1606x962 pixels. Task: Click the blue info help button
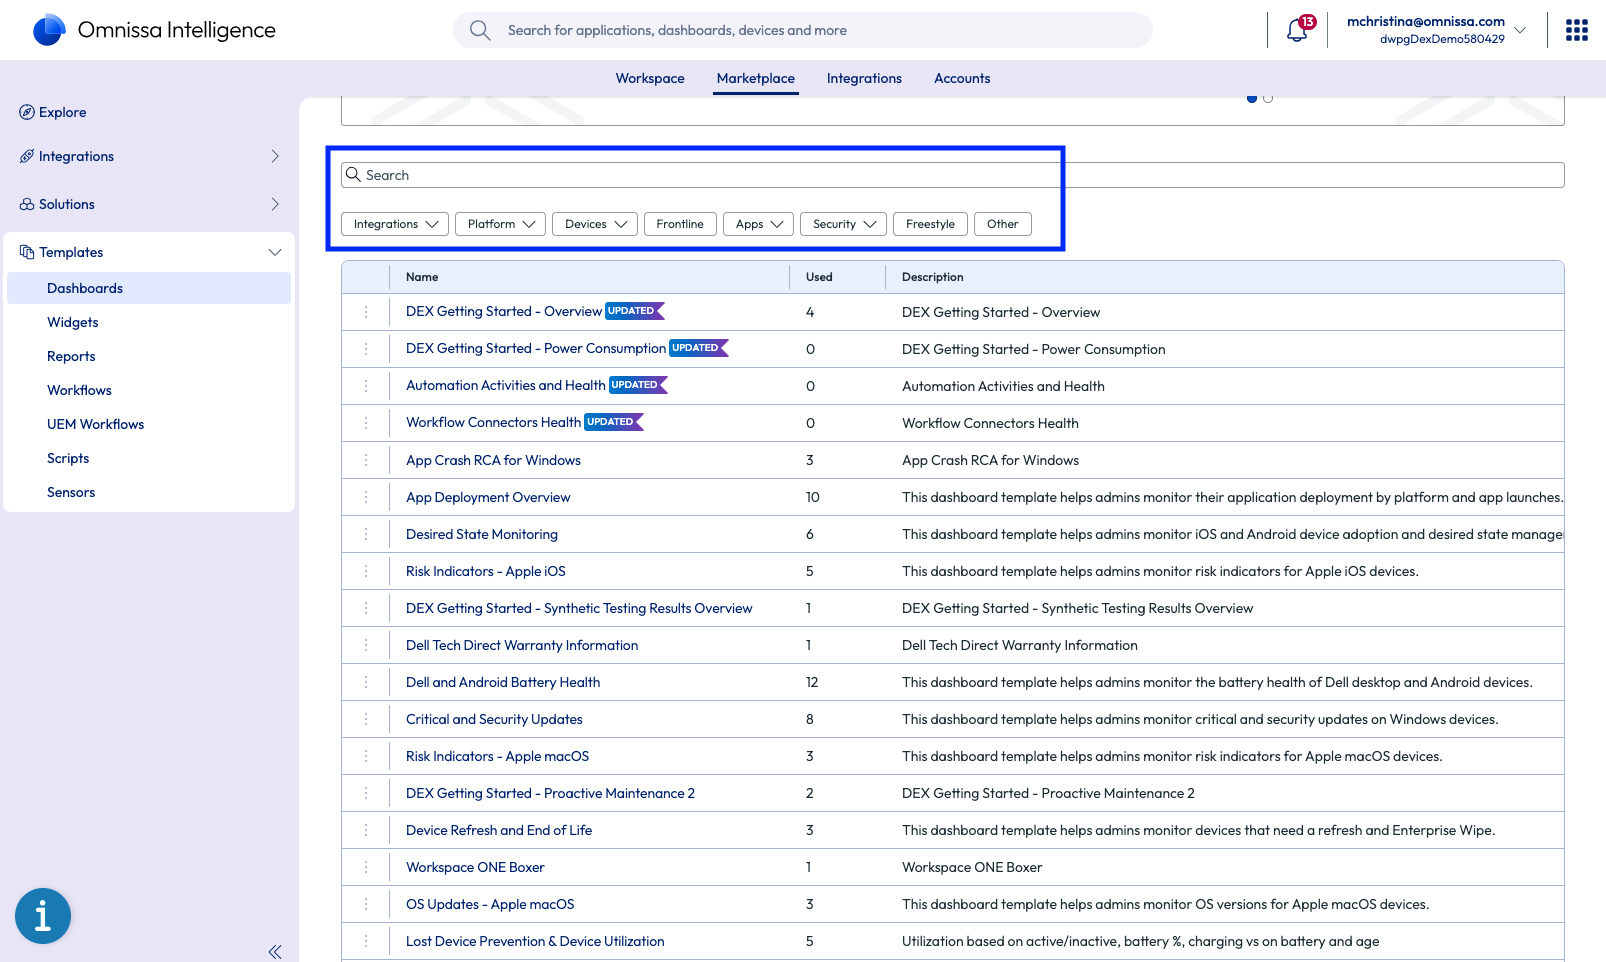[x=43, y=915]
